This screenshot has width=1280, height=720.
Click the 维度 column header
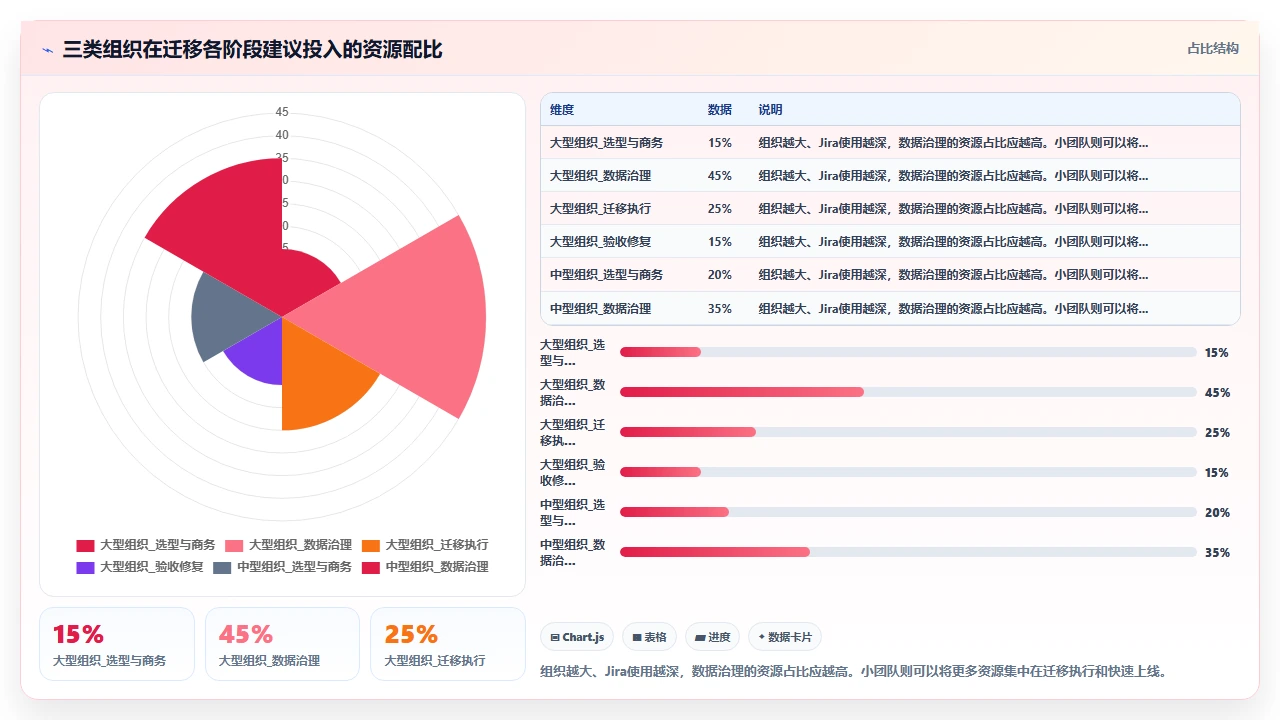[562, 110]
